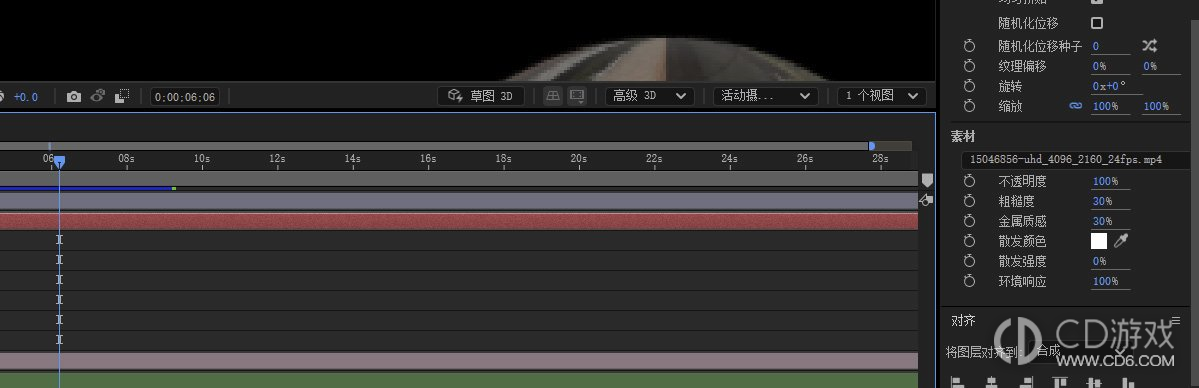Select the pink layer bar

pos(459,360)
